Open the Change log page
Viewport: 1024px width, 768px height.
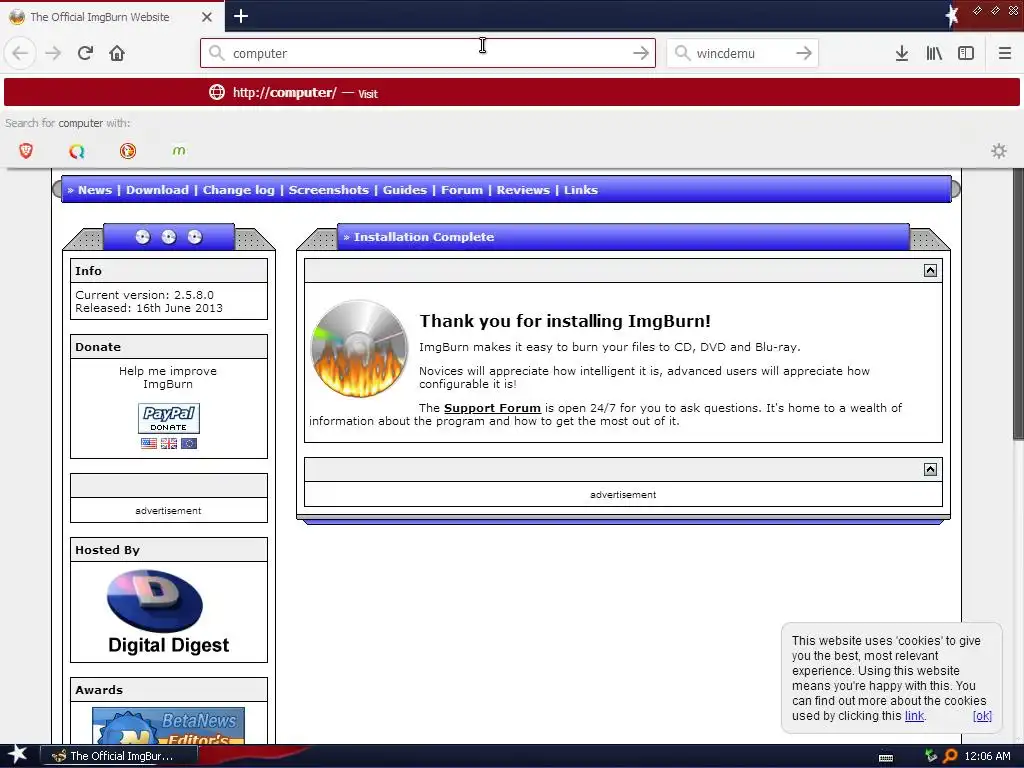pyautogui.click(x=238, y=190)
